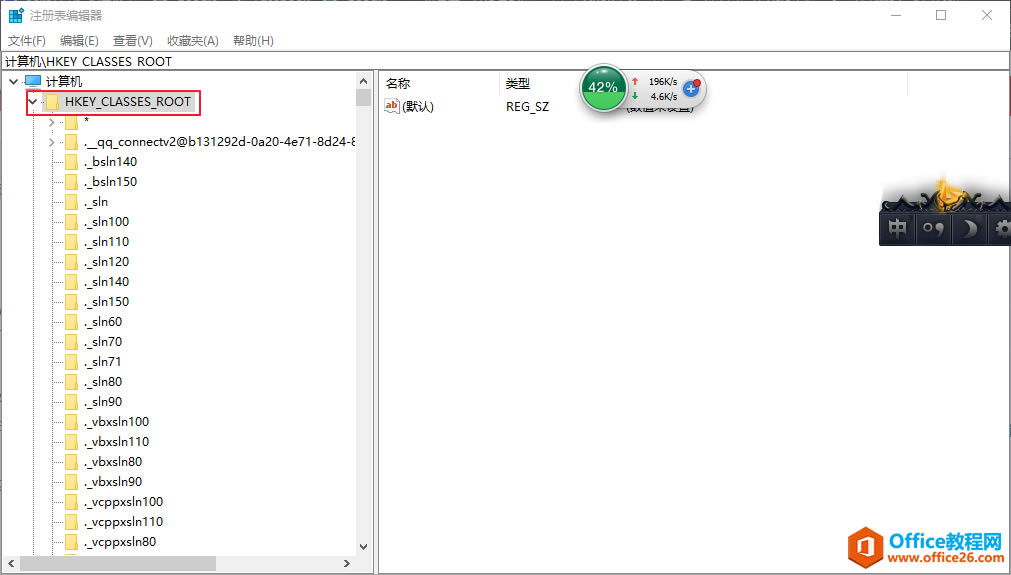Image resolution: width=1011 pixels, height=575 pixels.
Task: Click the ._sln150 folder icon
Action: tap(72, 302)
